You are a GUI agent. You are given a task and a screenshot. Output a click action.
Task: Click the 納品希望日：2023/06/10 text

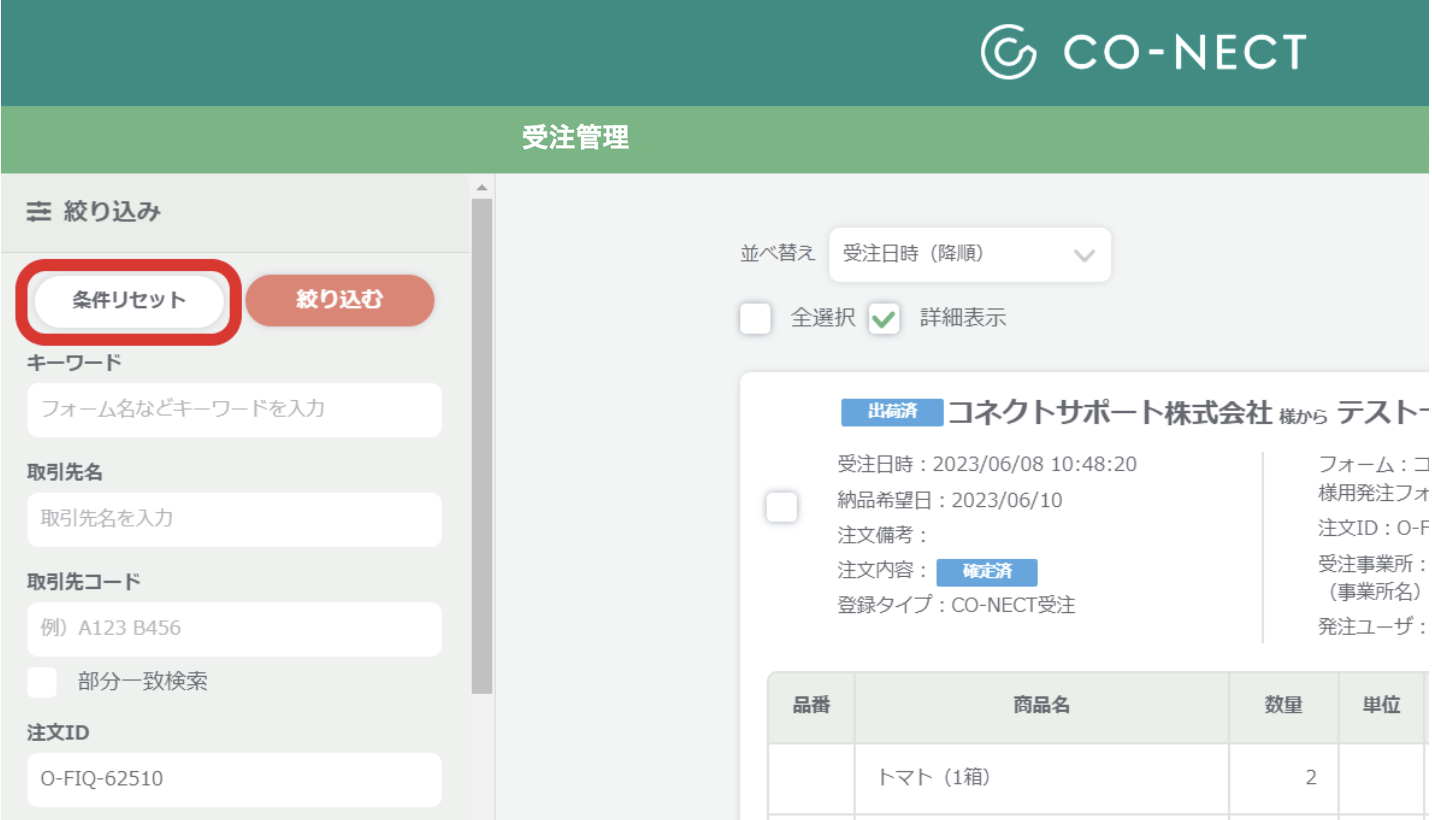tap(950, 500)
